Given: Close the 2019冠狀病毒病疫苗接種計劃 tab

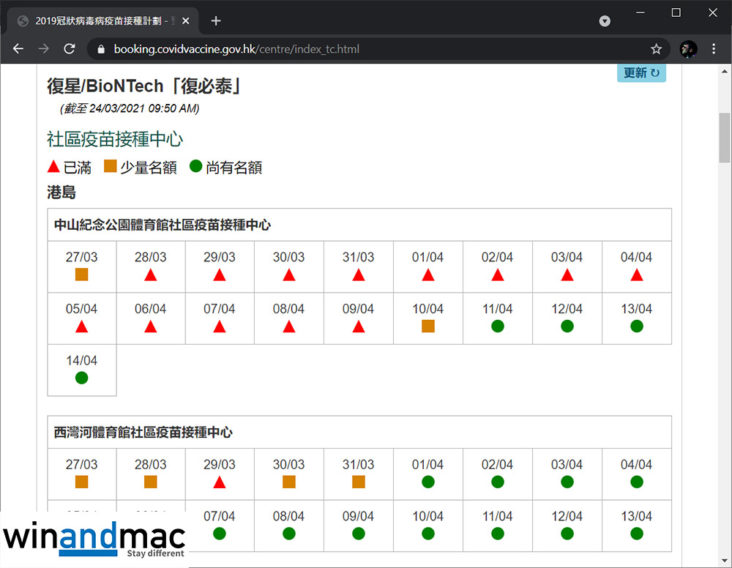Looking at the screenshot, I should [186, 20].
